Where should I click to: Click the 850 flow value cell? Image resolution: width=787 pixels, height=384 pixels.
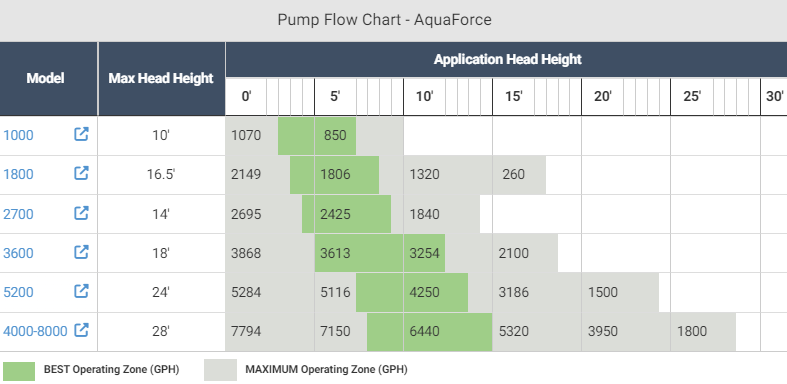(335, 136)
